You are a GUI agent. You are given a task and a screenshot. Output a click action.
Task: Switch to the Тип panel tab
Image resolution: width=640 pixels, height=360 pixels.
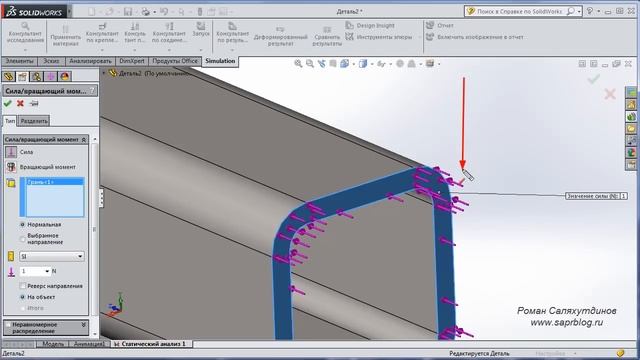click(x=10, y=121)
